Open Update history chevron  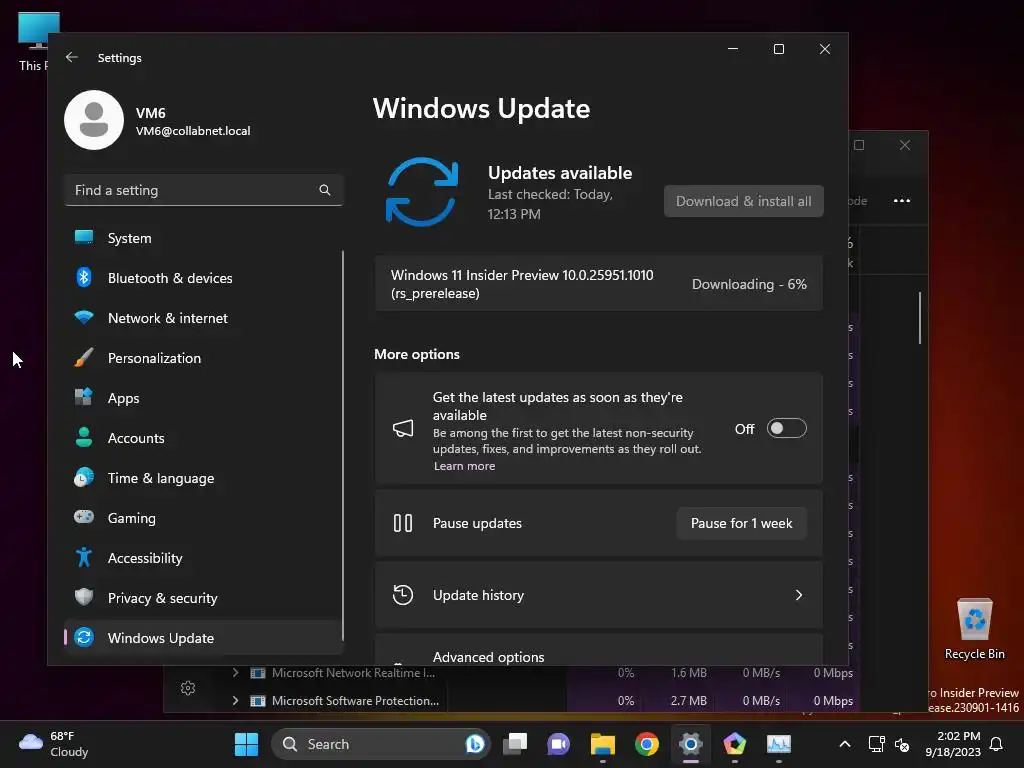tap(799, 595)
